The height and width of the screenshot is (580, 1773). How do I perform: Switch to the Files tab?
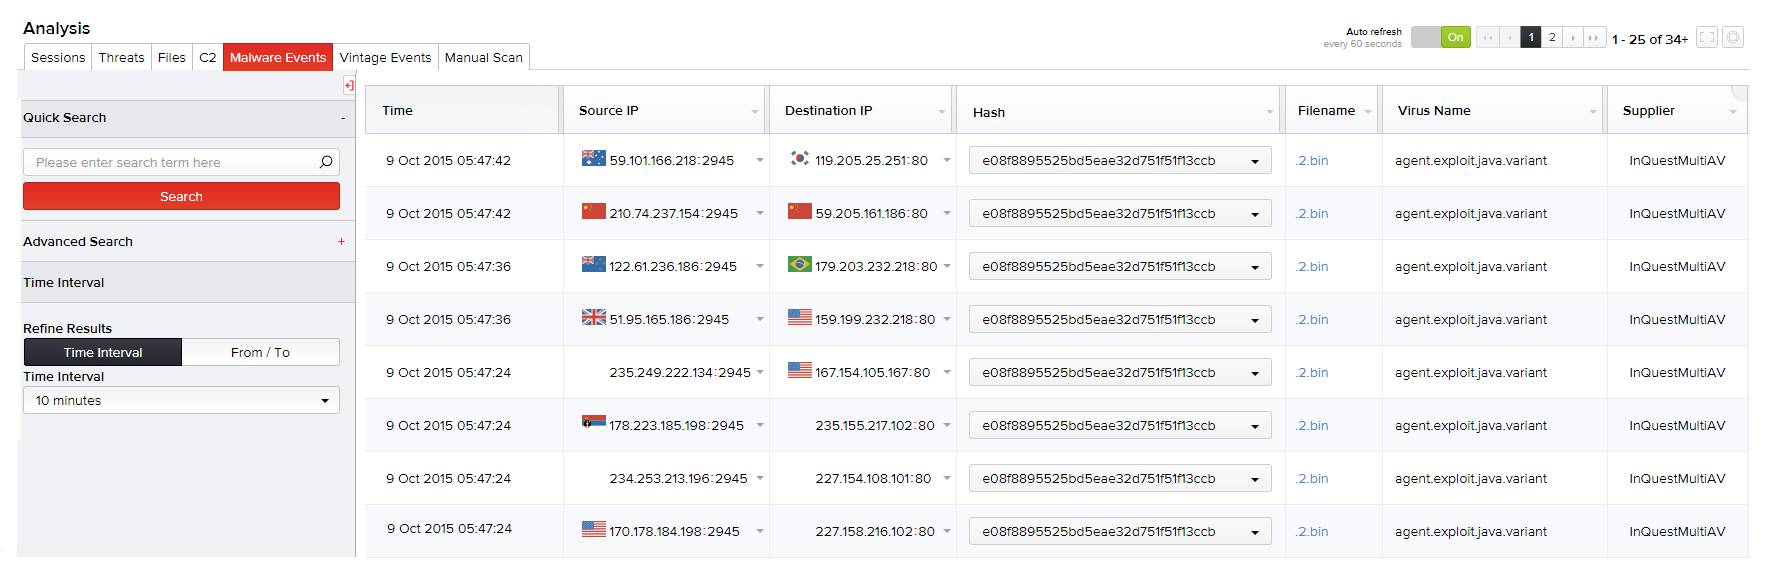click(x=172, y=57)
